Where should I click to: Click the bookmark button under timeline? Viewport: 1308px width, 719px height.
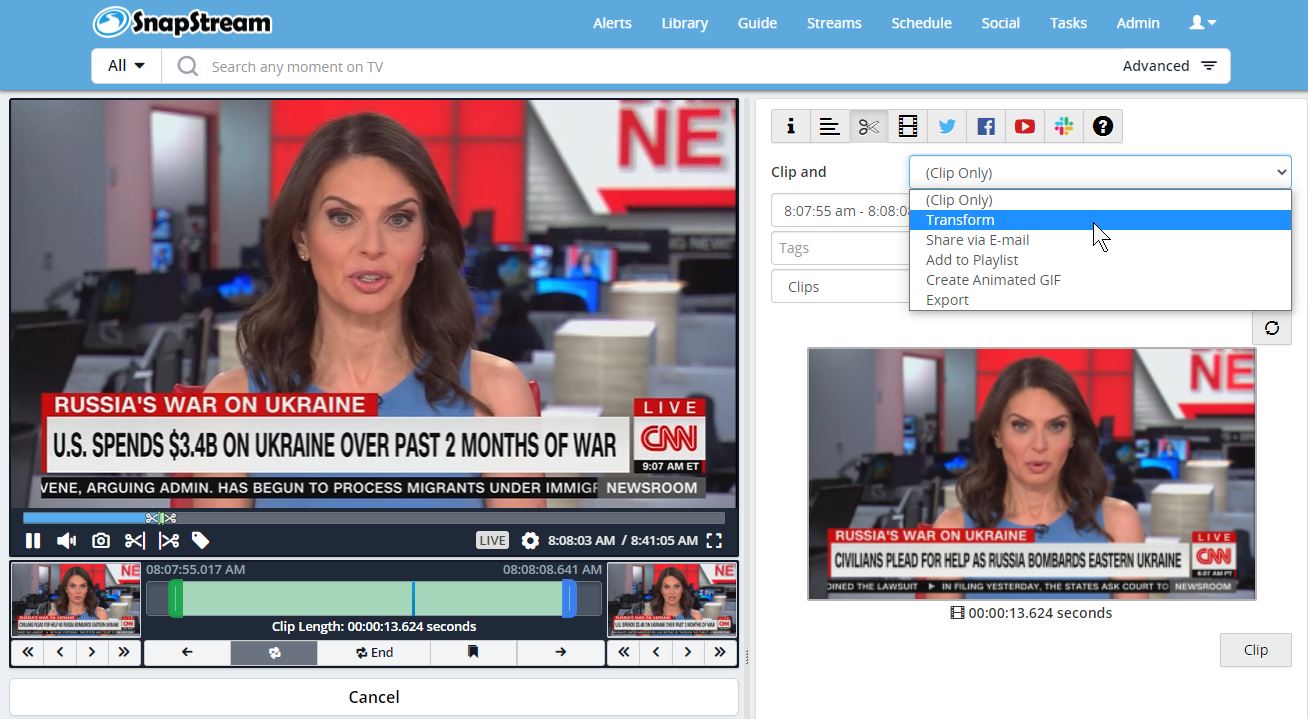473,652
